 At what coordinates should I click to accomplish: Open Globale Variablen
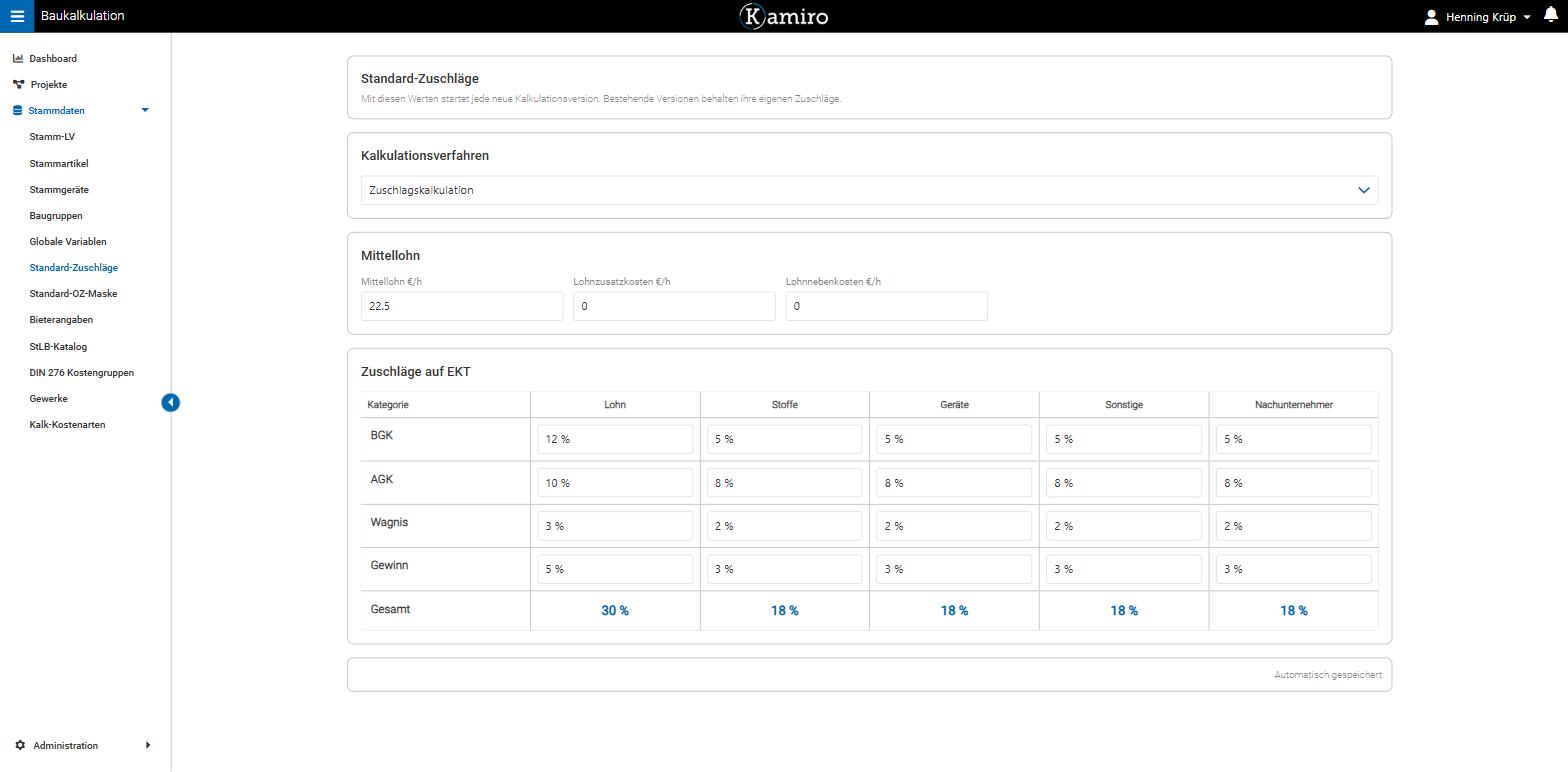click(x=68, y=241)
